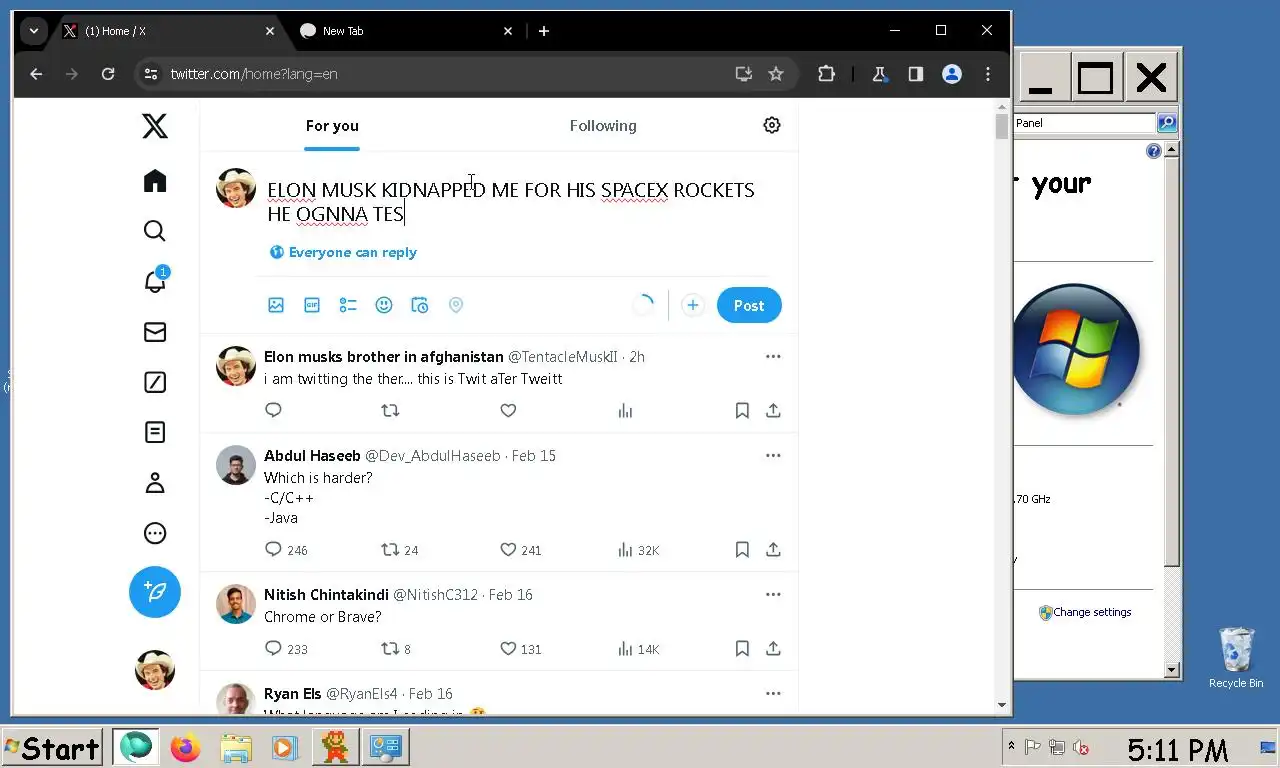The width and height of the screenshot is (1280, 768).
Task: Share the Abdul Haseeb tweet
Action: [x=773, y=549]
